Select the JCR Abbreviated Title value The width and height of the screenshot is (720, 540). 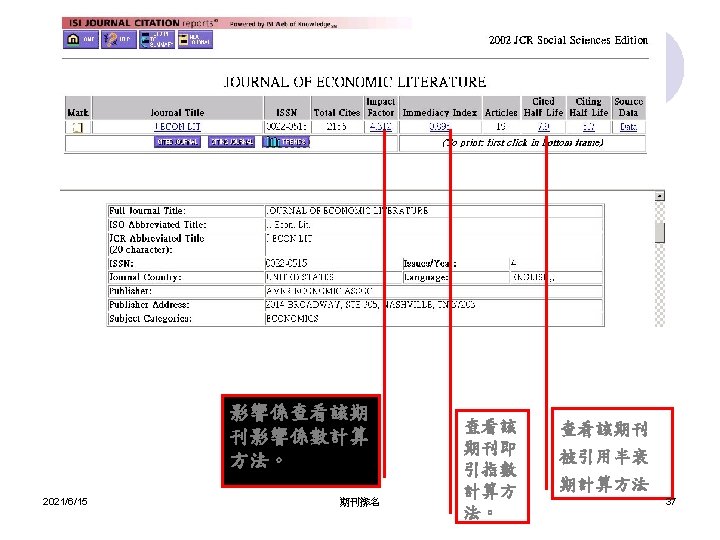pyautogui.click(x=290, y=239)
